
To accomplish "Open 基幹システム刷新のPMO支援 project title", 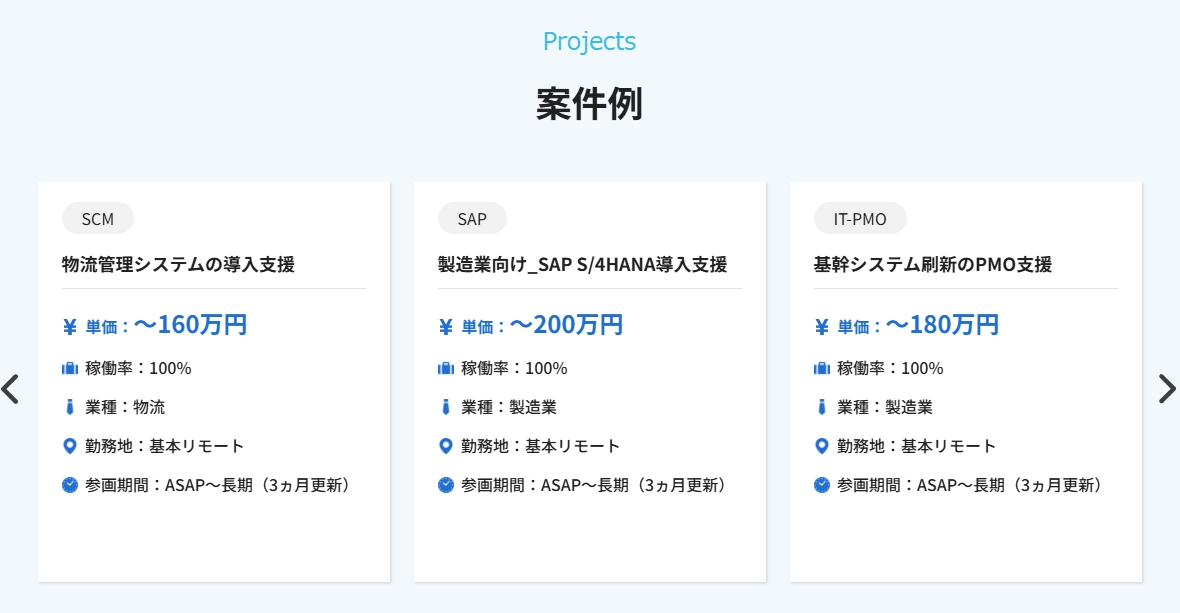I will click(x=933, y=265).
